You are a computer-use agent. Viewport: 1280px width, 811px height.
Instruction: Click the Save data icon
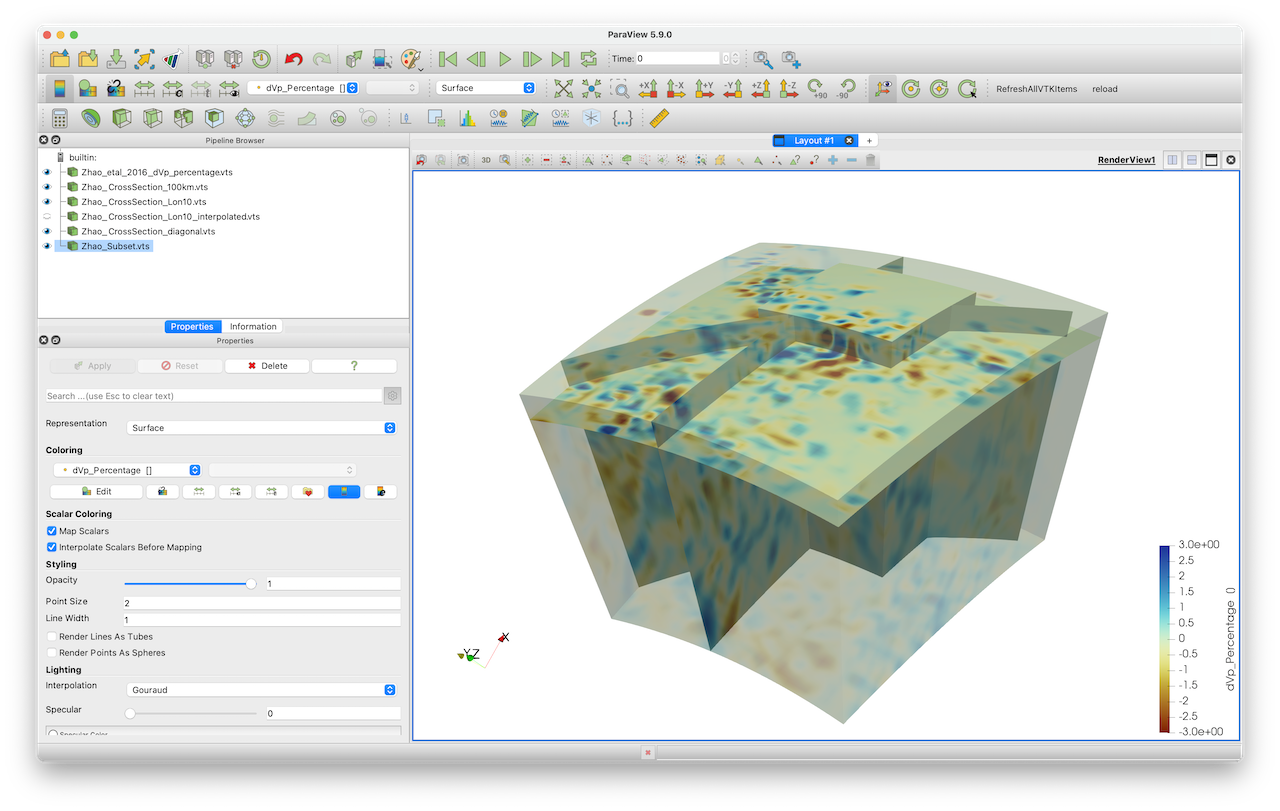pos(116,59)
